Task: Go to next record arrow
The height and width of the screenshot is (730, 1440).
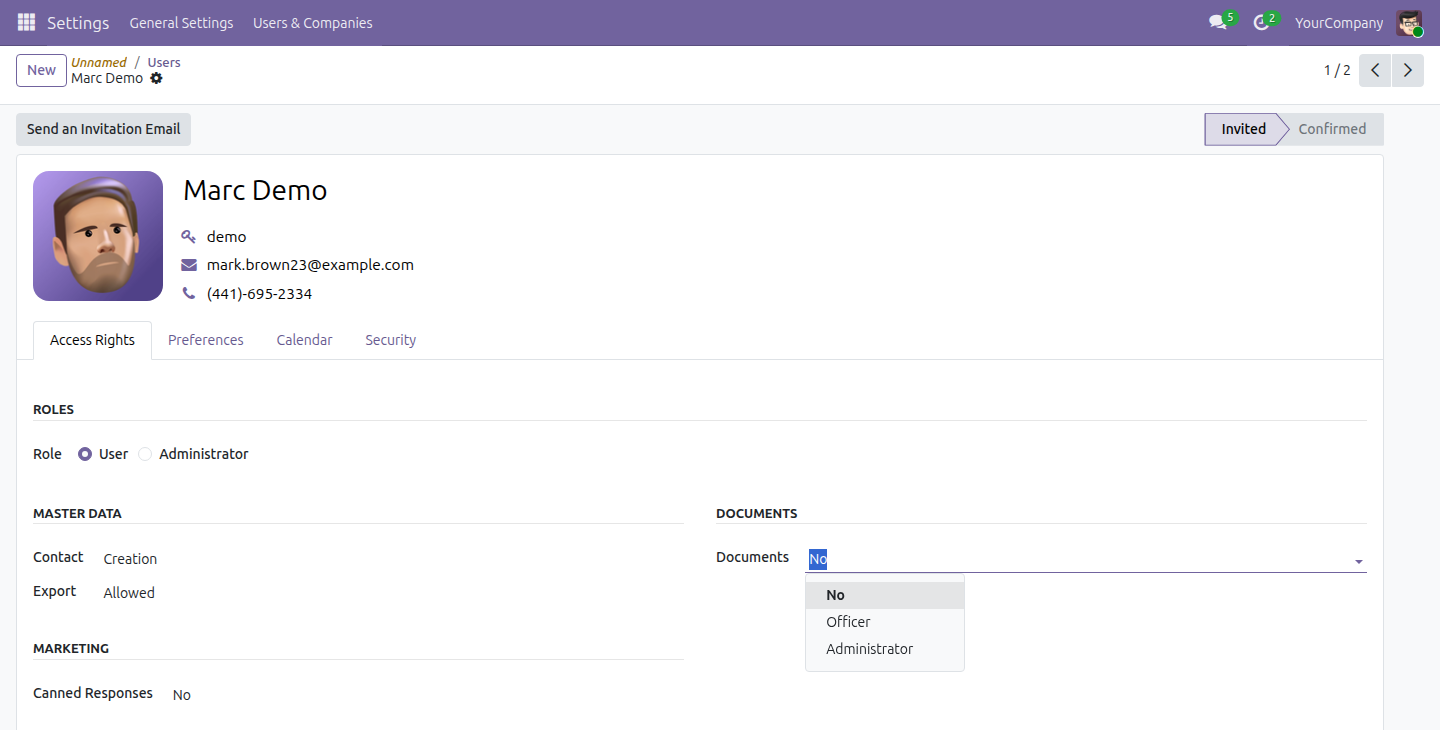Action: tap(1408, 70)
